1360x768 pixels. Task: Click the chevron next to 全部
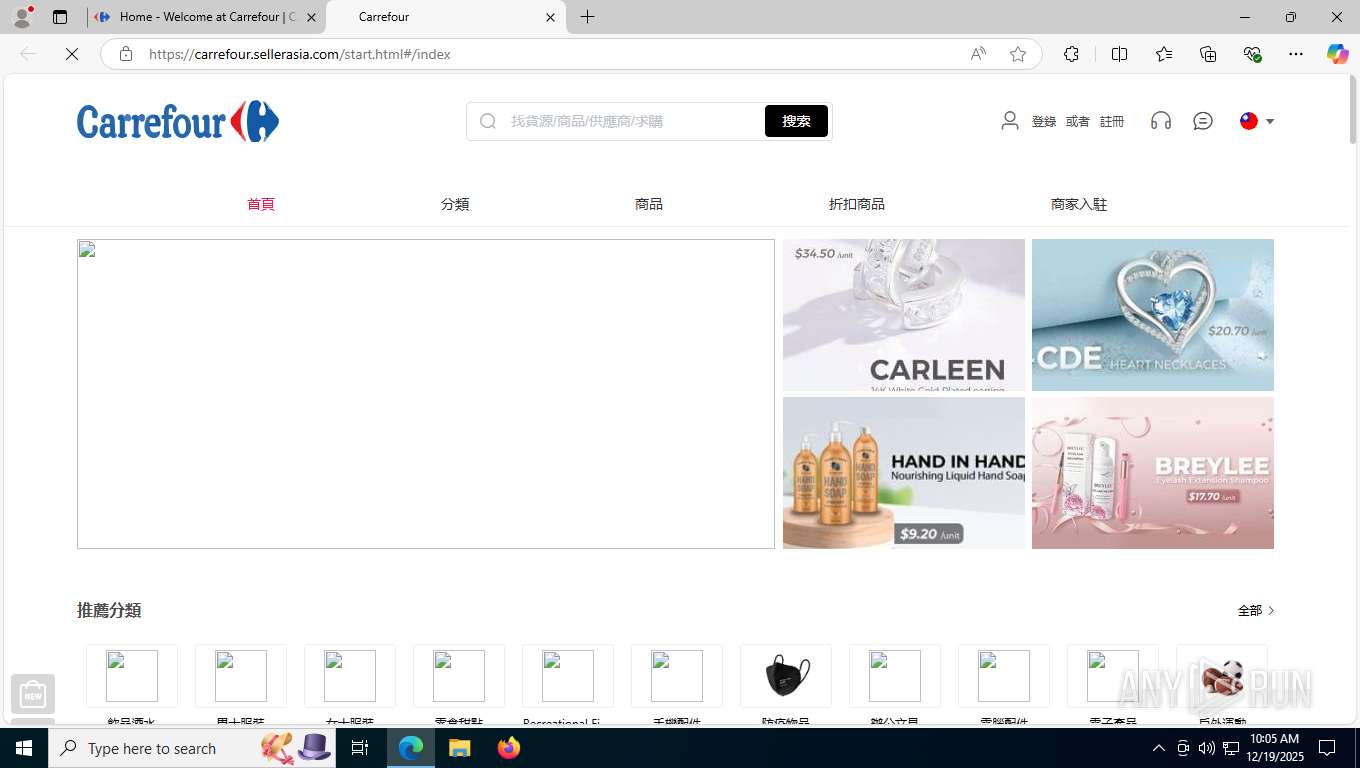1271,610
